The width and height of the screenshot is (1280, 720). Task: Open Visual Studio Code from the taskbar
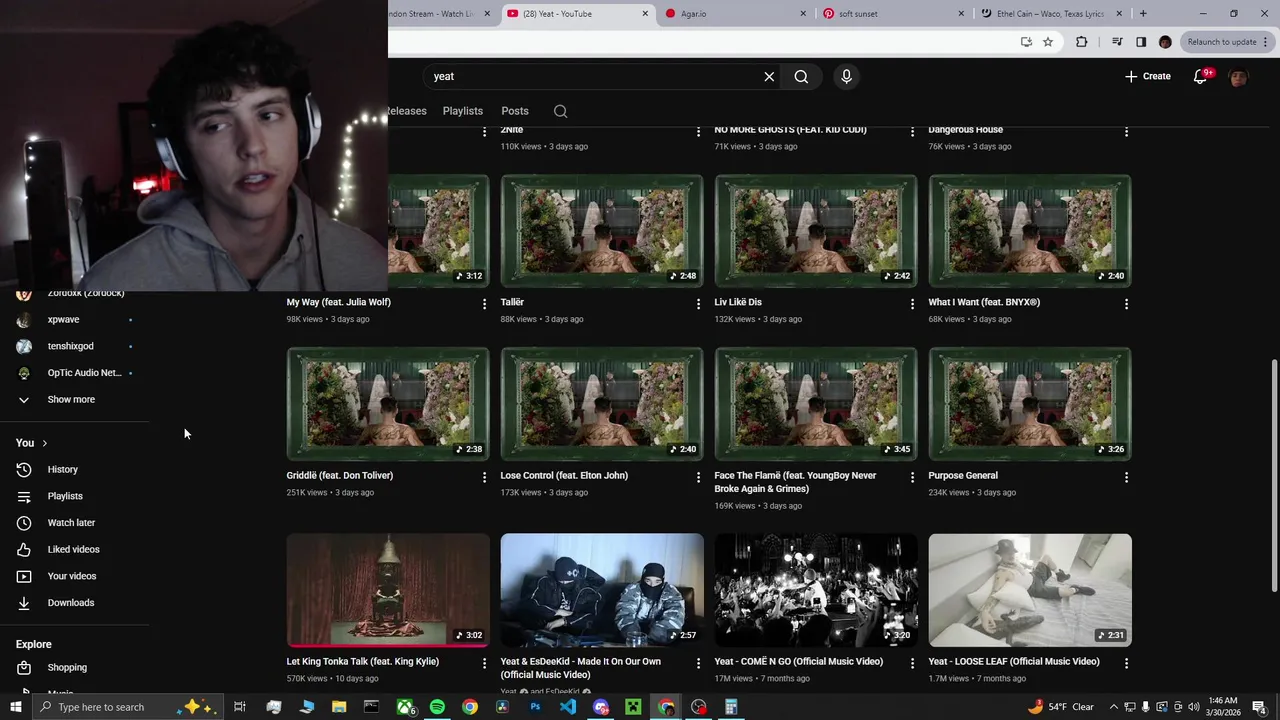568,707
